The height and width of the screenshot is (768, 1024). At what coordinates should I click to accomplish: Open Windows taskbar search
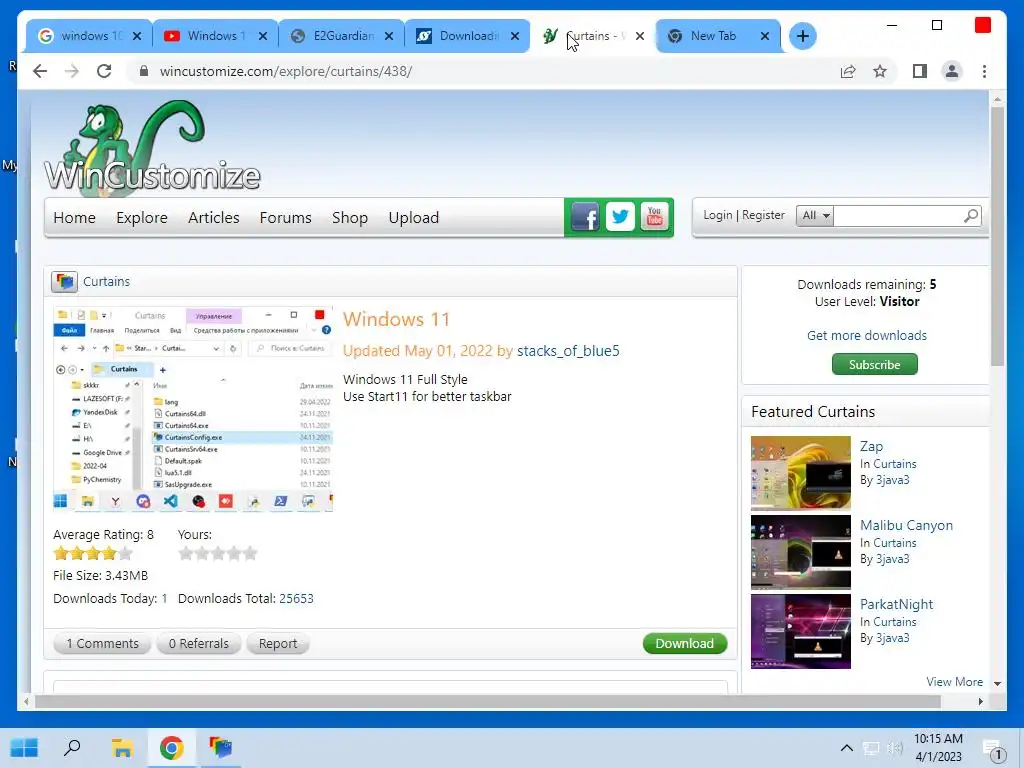pos(72,748)
